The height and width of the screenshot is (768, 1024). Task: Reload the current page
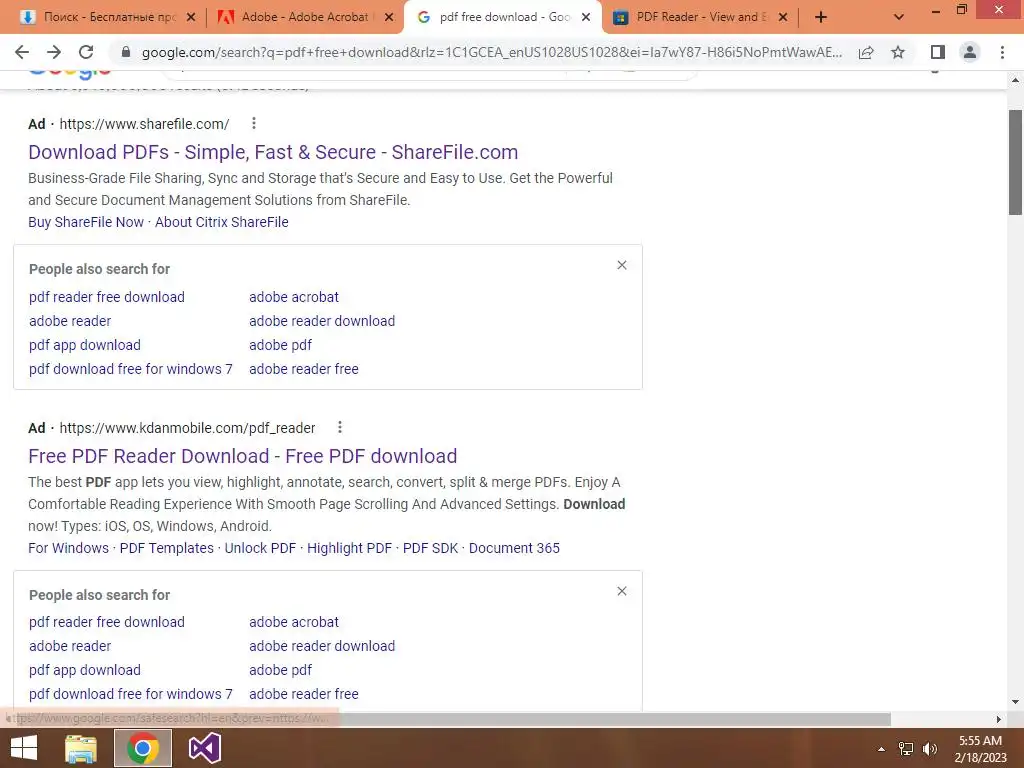pos(86,52)
